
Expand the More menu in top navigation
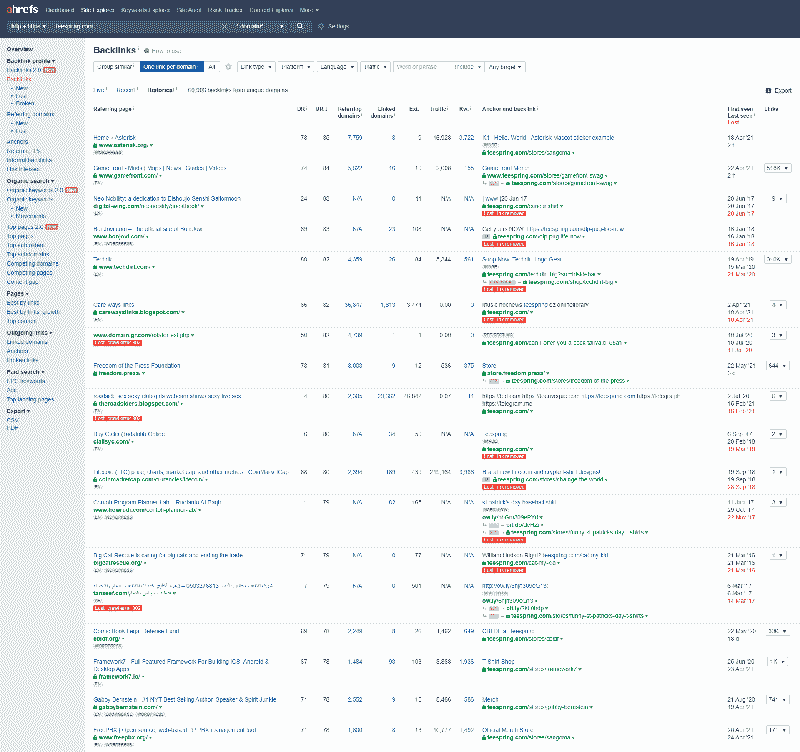[x=309, y=10]
